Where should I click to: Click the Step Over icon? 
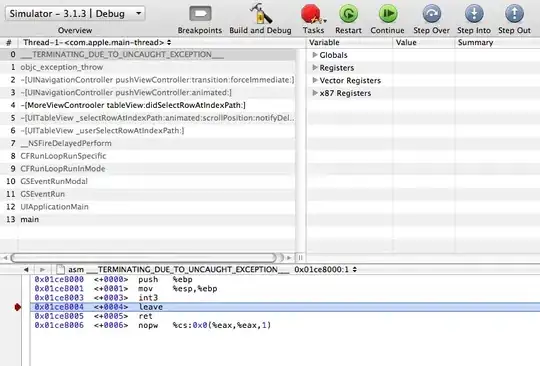[432, 14]
